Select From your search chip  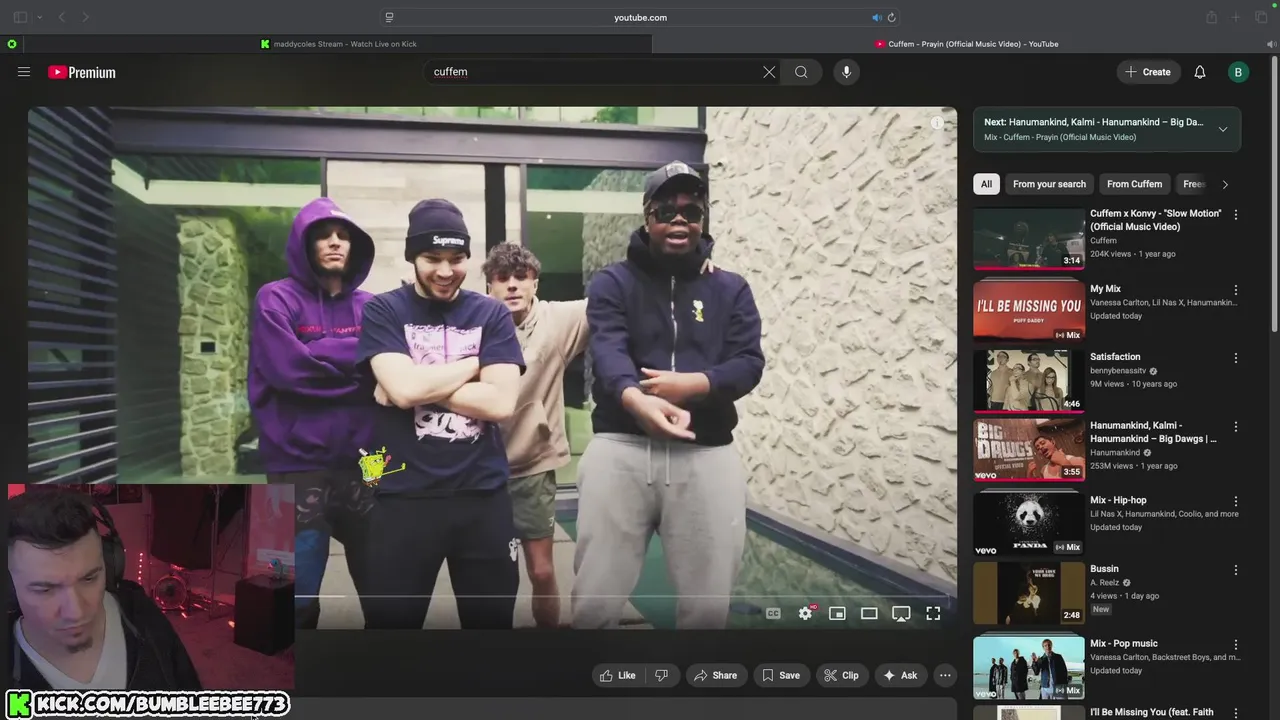pyautogui.click(x=1049, y=184)
